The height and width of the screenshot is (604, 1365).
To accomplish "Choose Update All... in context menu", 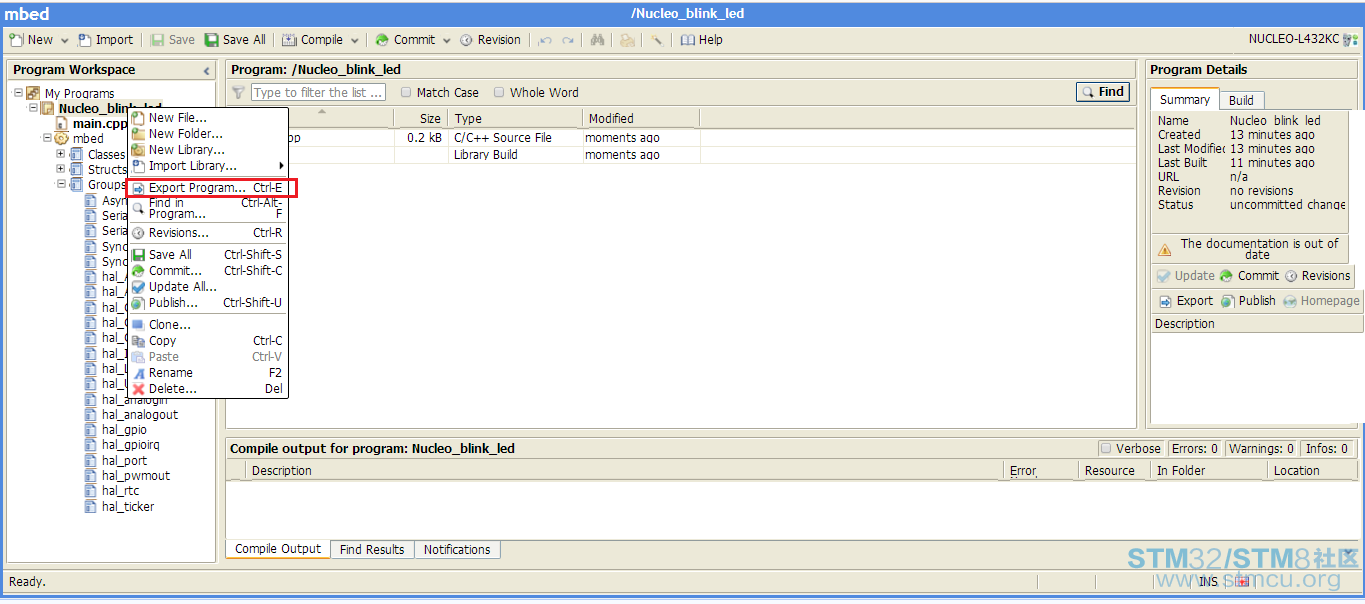I will pos(208,287).
